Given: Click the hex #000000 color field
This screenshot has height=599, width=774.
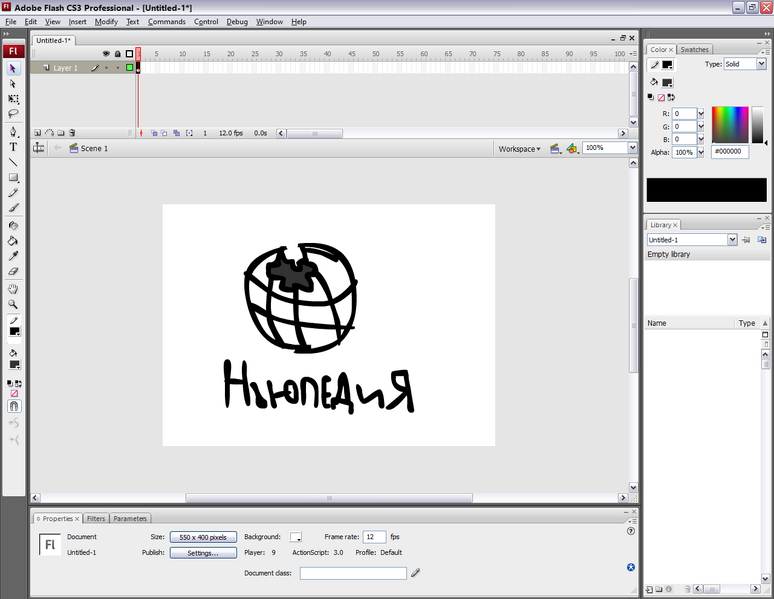Looking at the screenshot, I should point(730,152).
